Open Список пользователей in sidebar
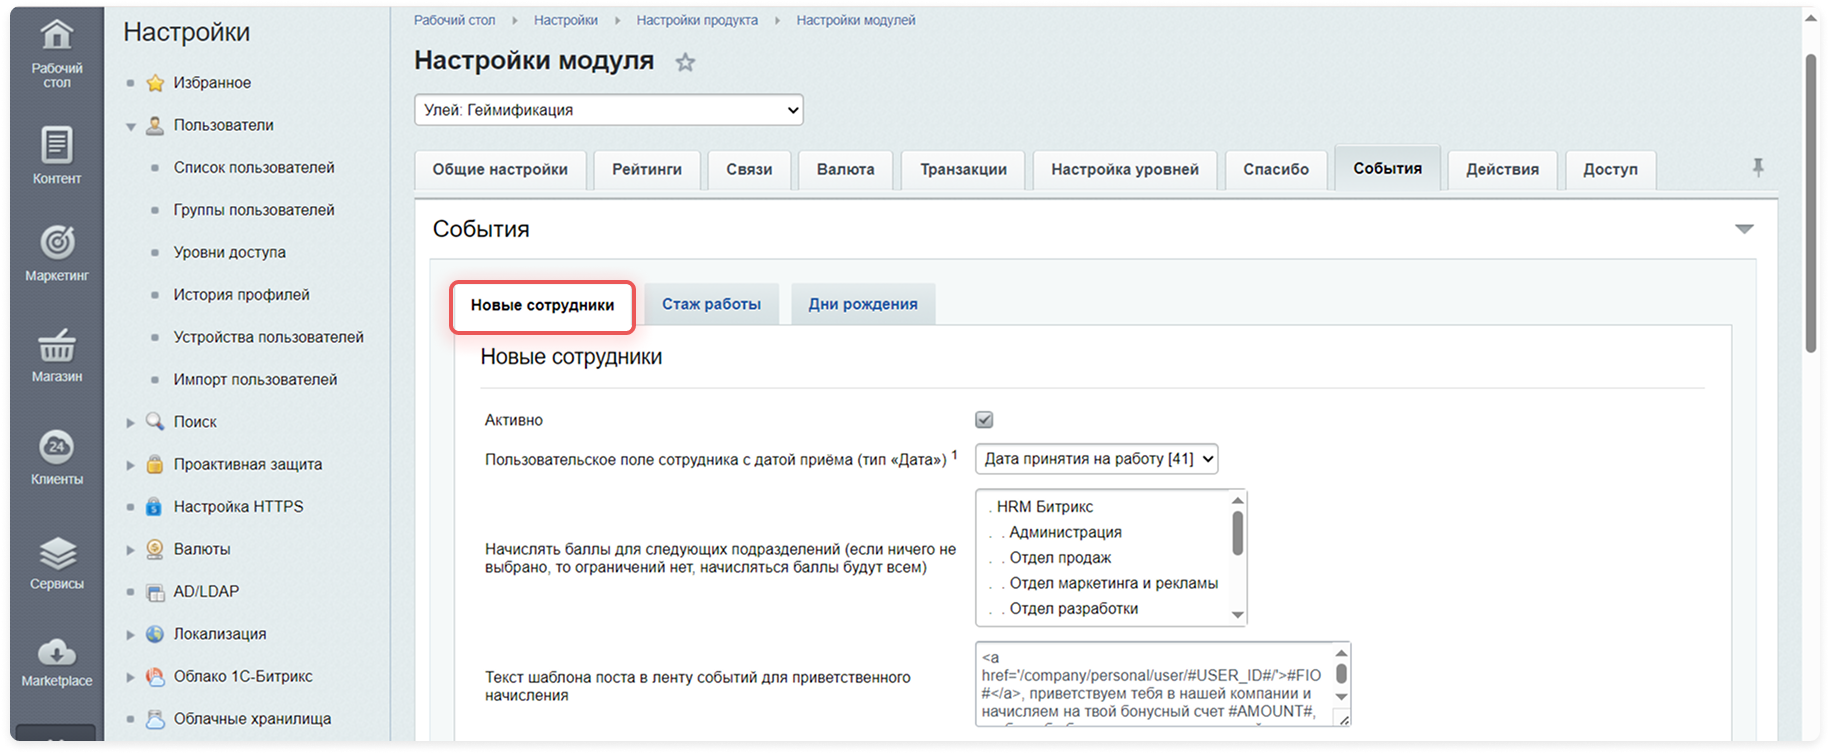 [254, 168]
